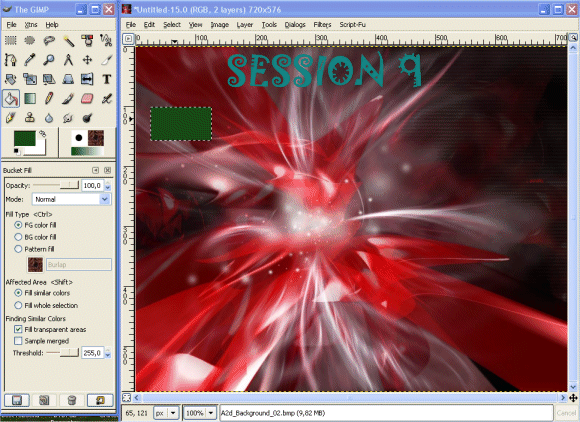Pick the Eraser tool

click(87, 99)
